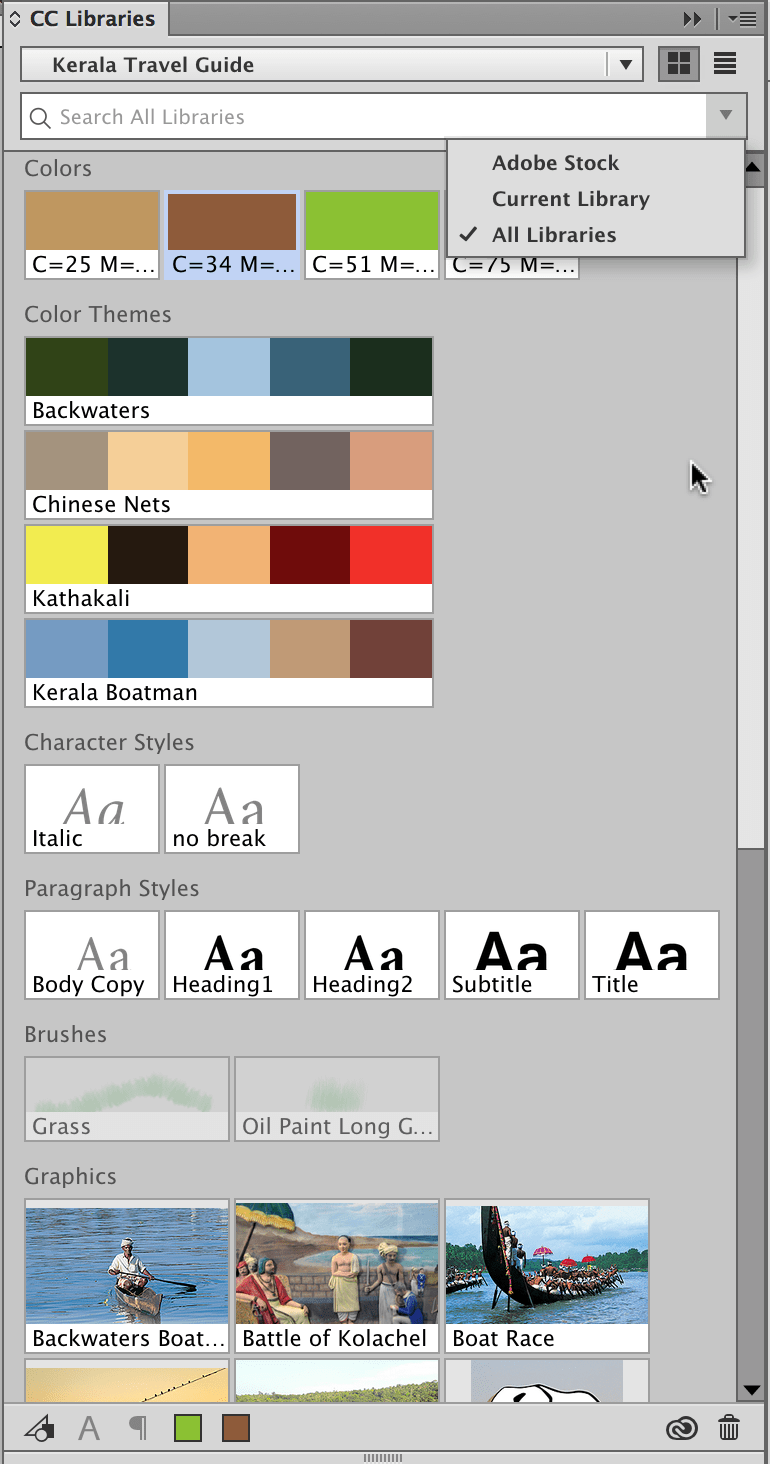Collapse the panel with the double-arrow icon

(692, 17)
